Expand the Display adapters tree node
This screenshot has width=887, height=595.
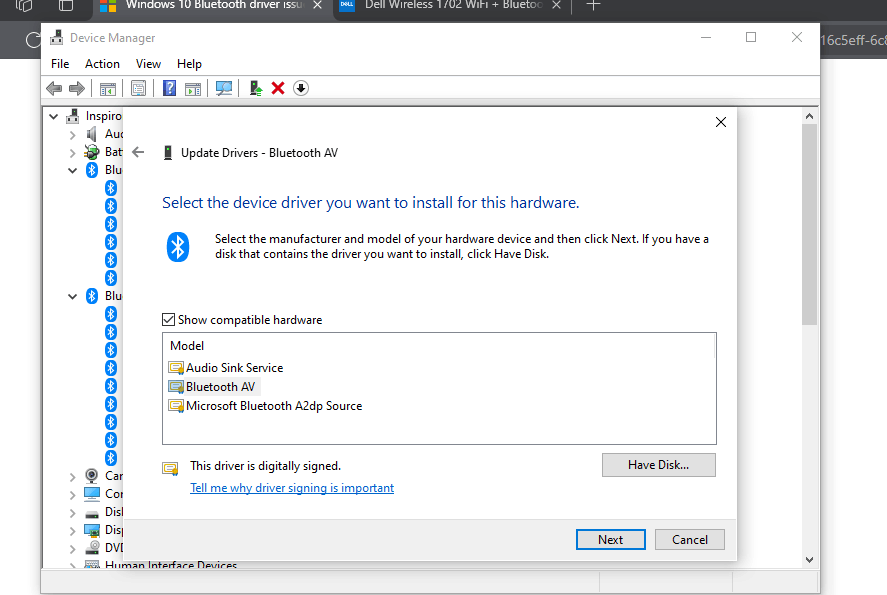click(72, 531)
